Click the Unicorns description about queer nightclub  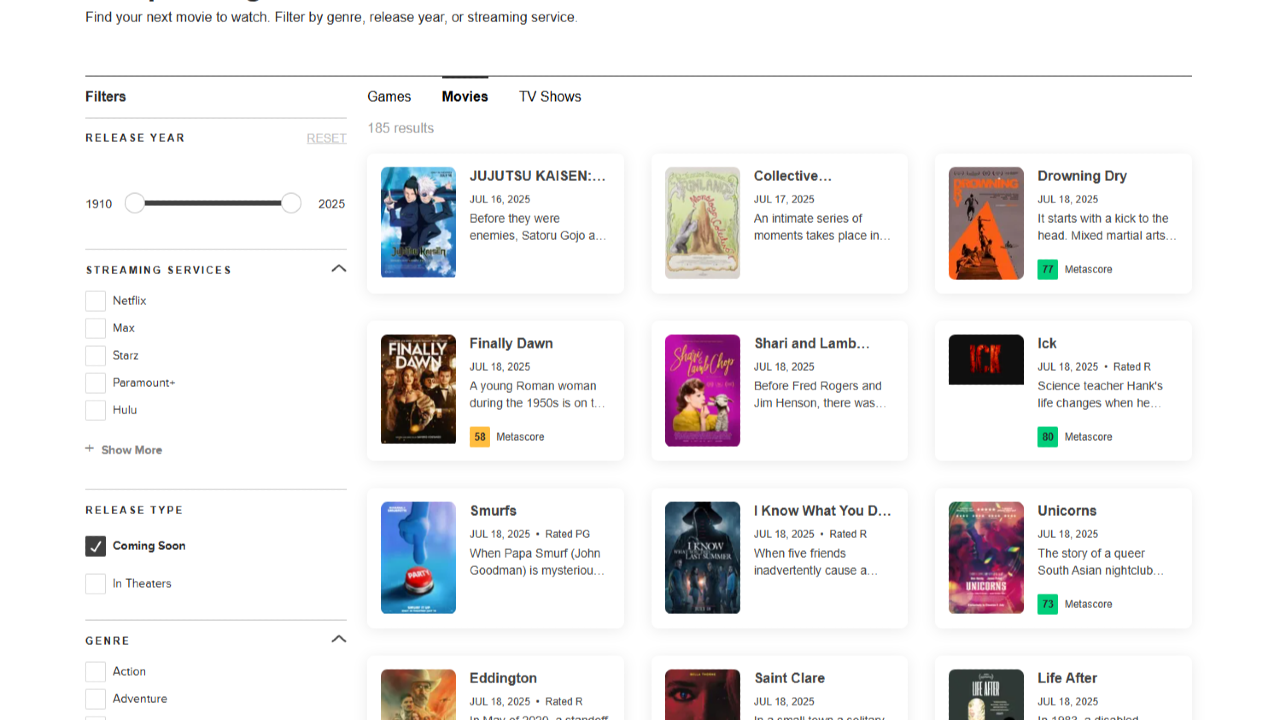pyautogui.click(x=1100, y=562)
